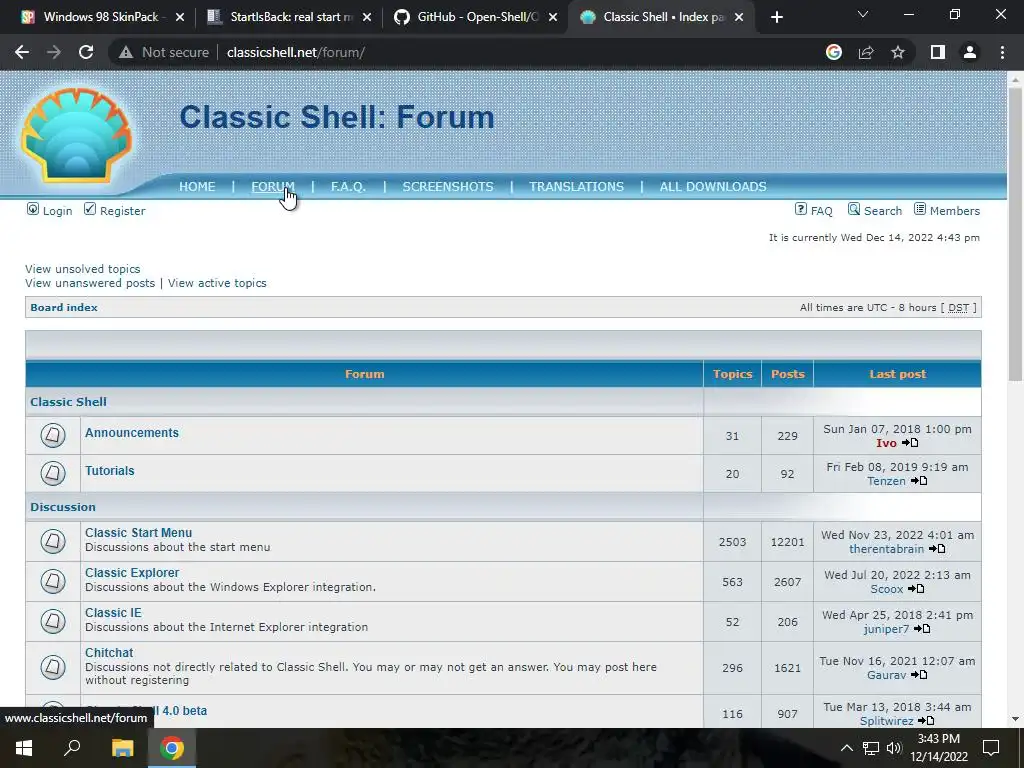
Task: Click the Login link
Action: (x=50, y=210)
